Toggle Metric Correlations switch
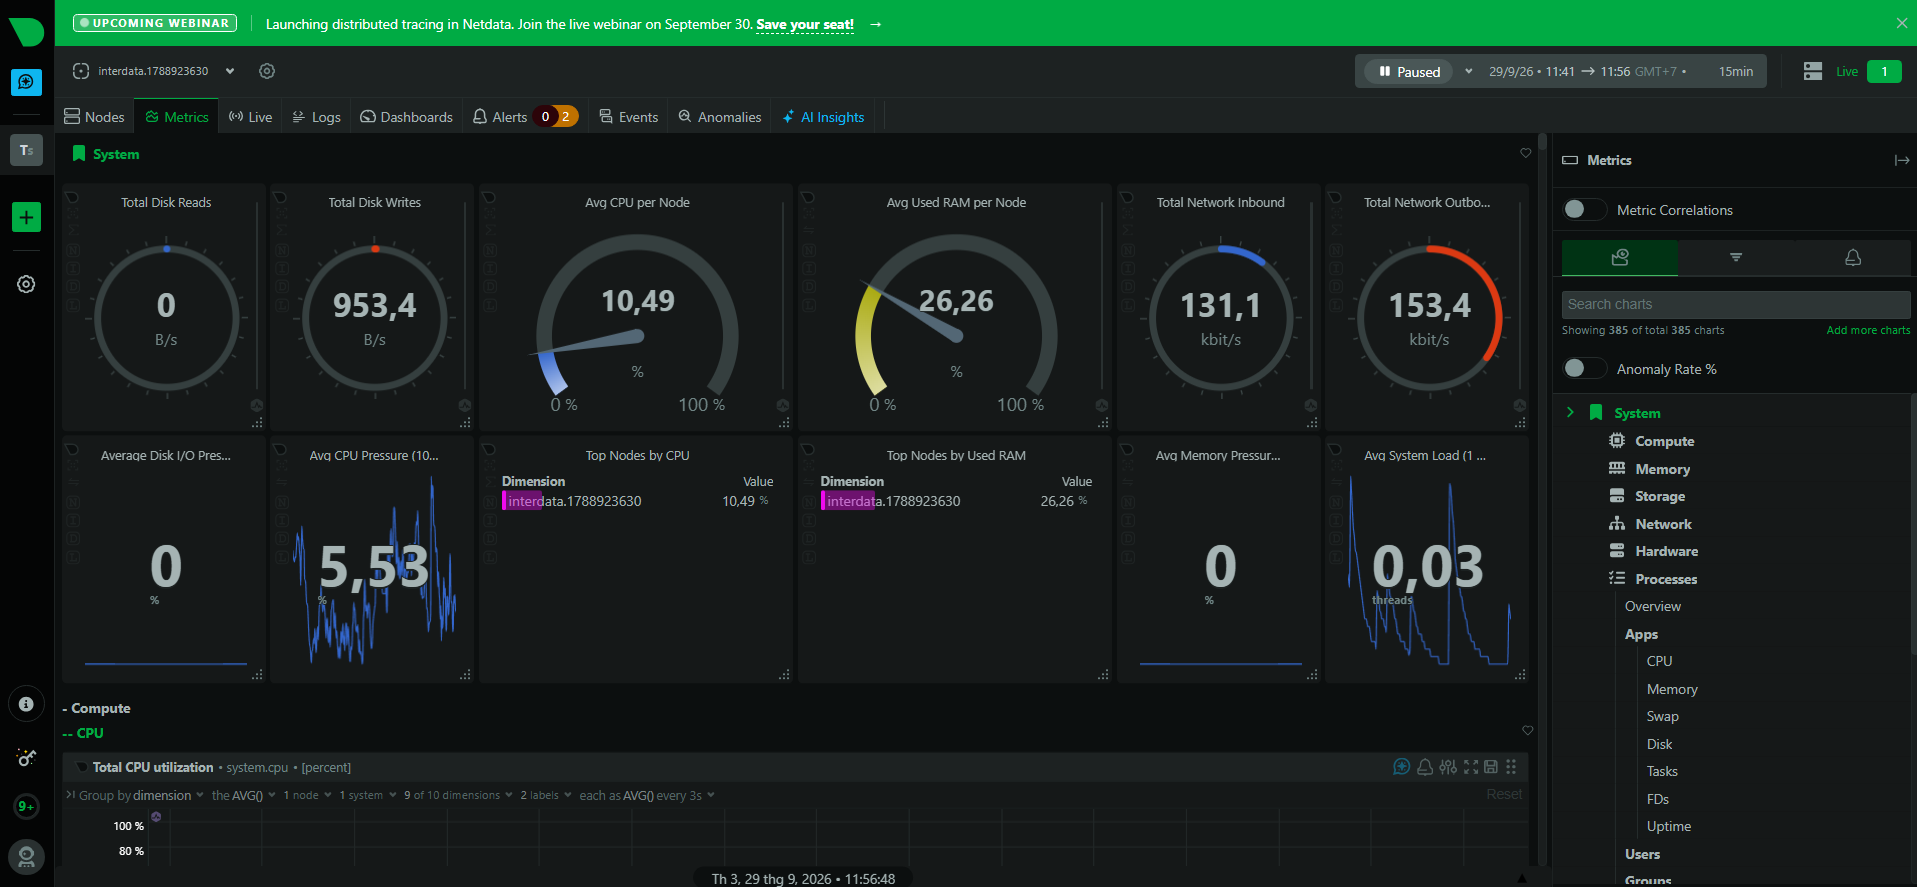The image size is (1917, 887). 1584,209
